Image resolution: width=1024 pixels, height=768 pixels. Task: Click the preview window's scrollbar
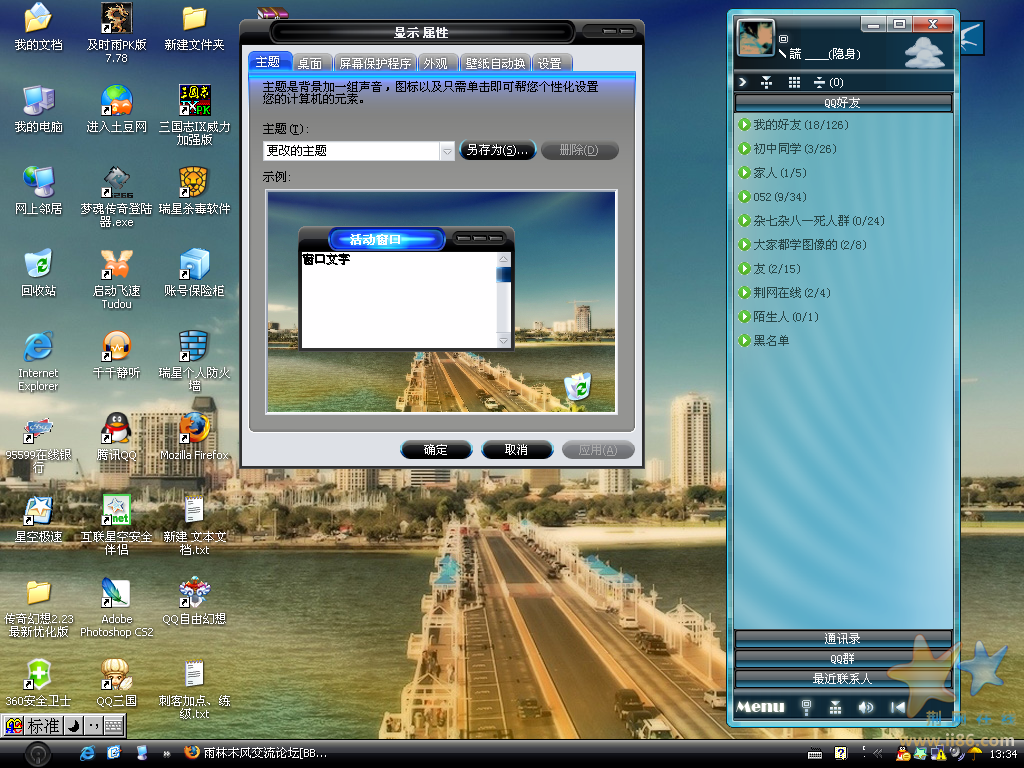coord(504,300)
